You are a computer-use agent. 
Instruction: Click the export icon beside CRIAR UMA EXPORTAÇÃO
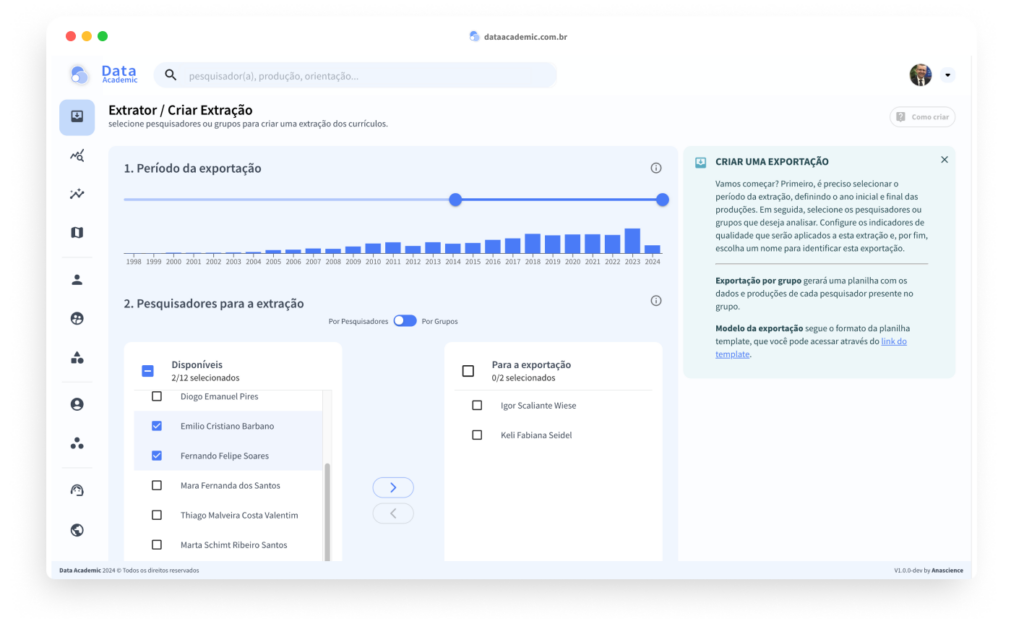coord(700,162)
